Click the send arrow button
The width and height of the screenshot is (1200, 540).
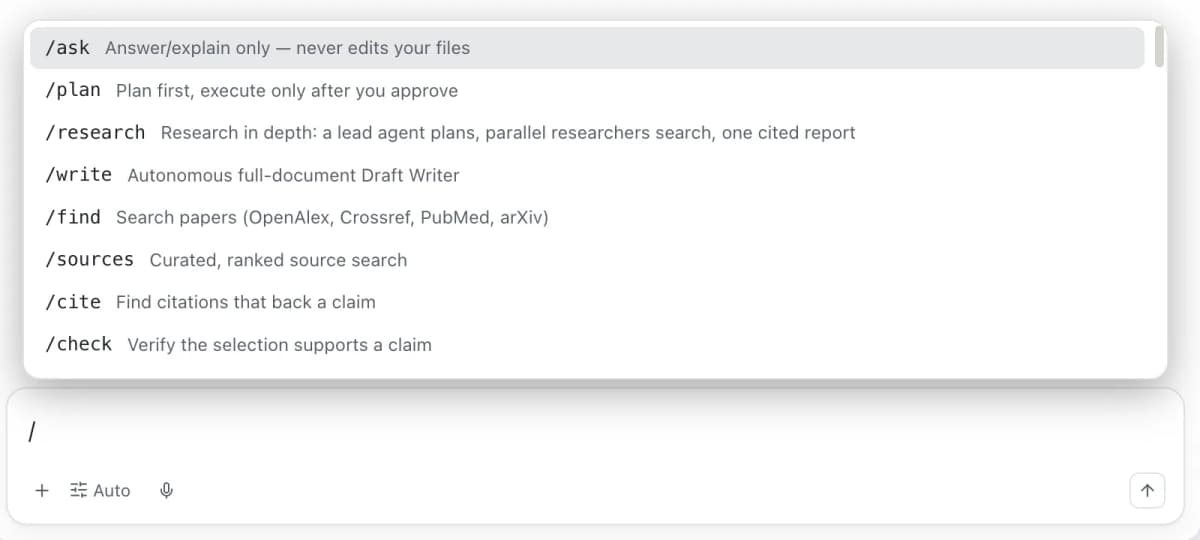[1147, 491]
